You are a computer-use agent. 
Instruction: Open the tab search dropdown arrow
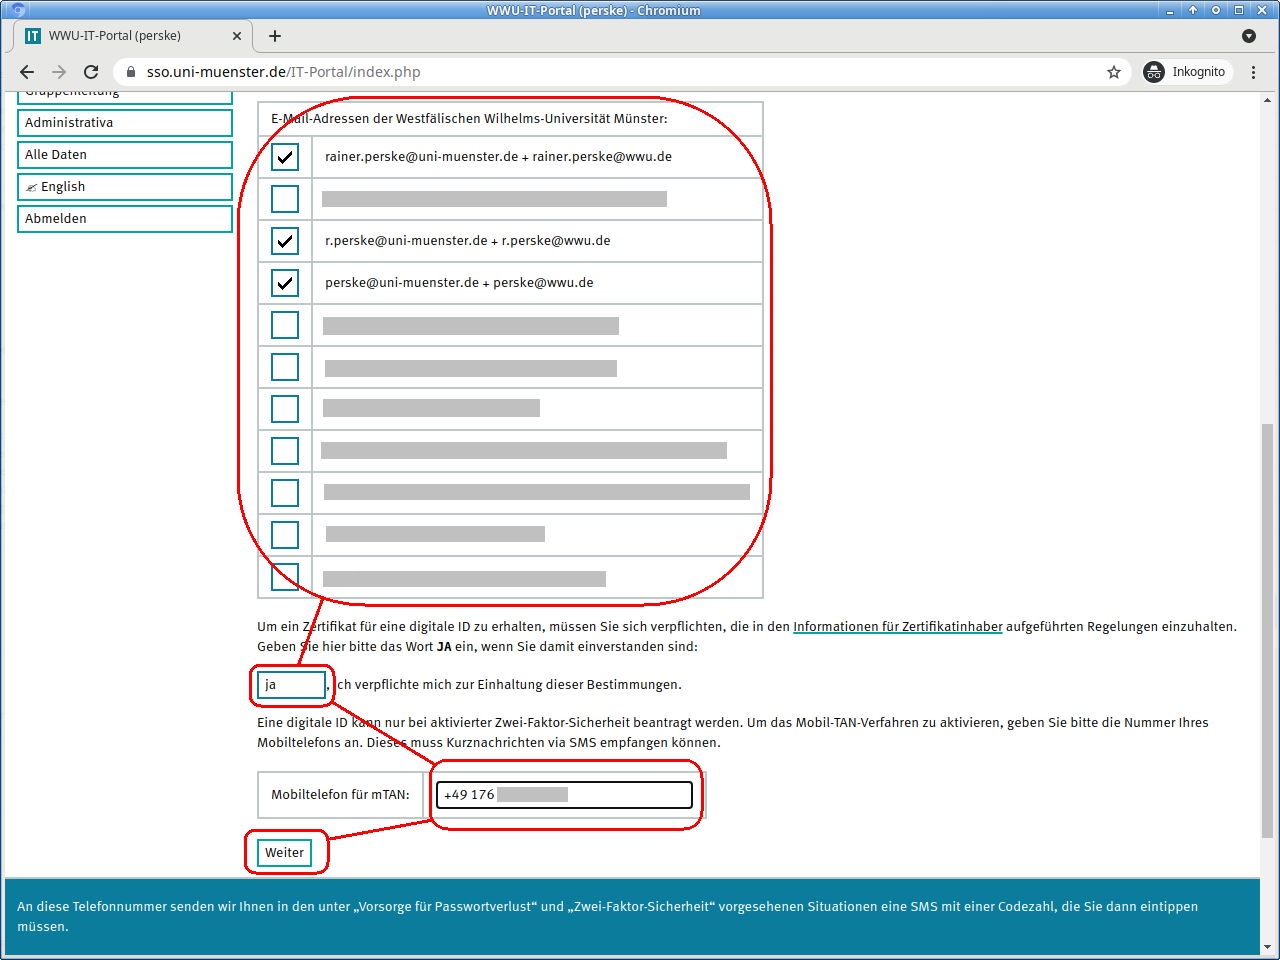1248,36
